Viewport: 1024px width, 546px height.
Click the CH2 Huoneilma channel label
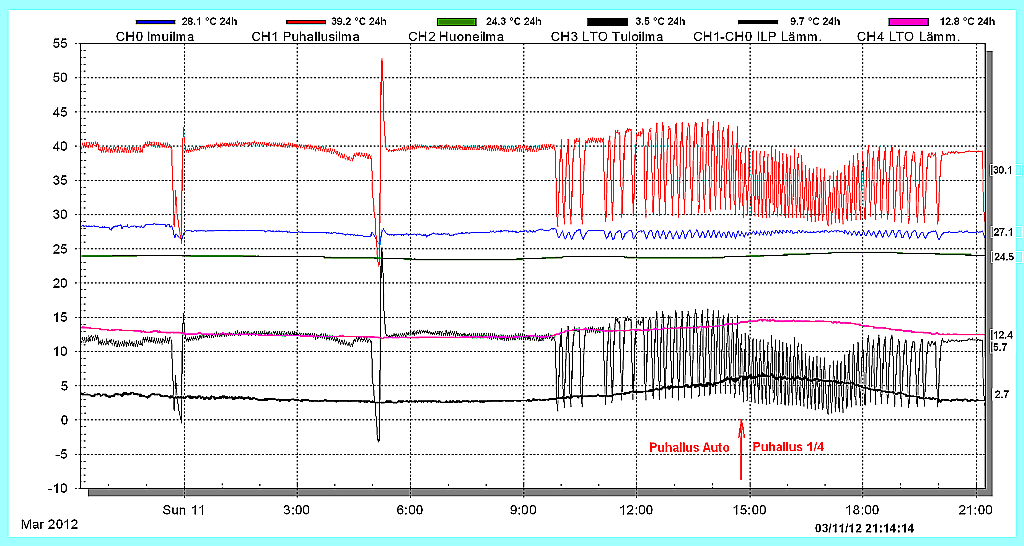(456, 37)
